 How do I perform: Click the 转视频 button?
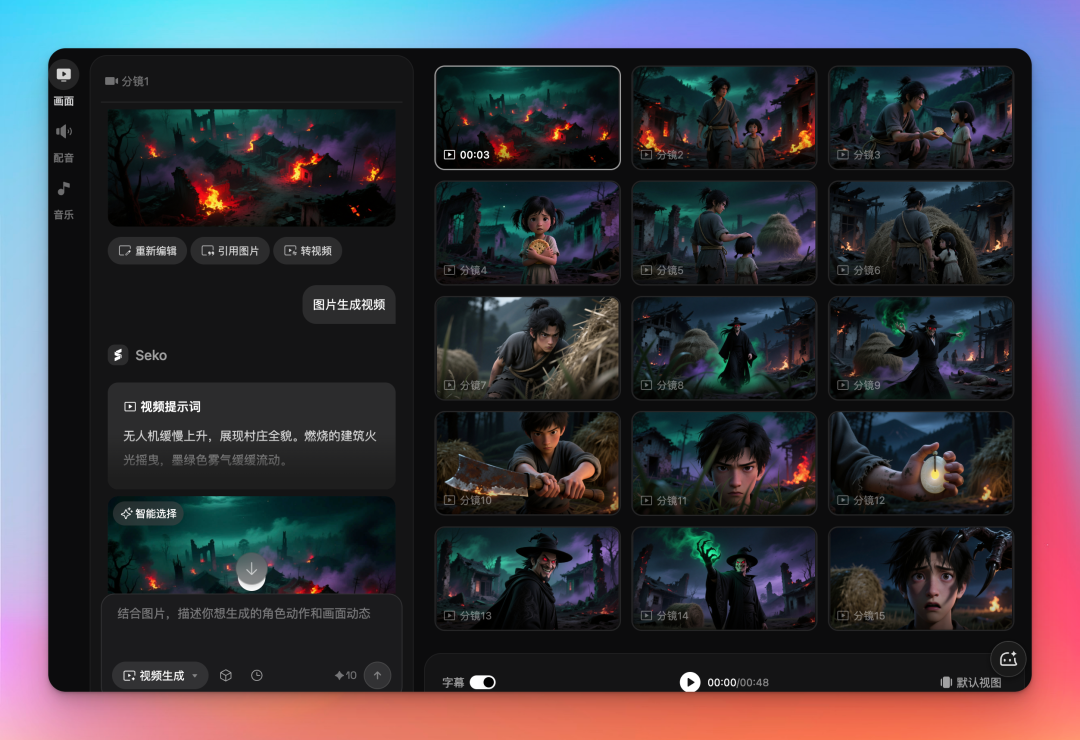(308, 251)
